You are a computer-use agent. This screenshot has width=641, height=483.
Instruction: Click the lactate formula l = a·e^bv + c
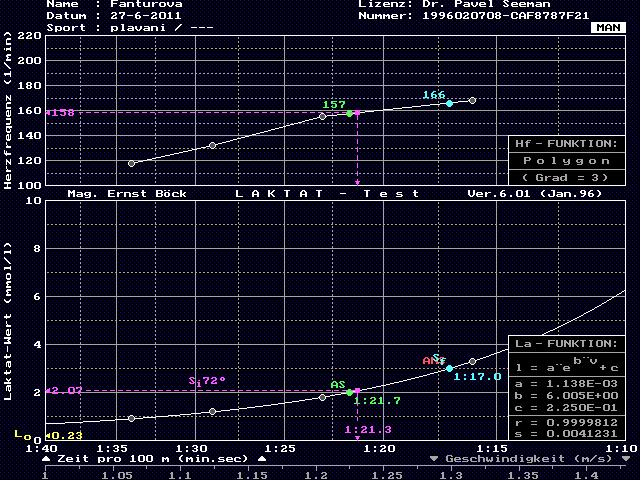coord(567,364)
